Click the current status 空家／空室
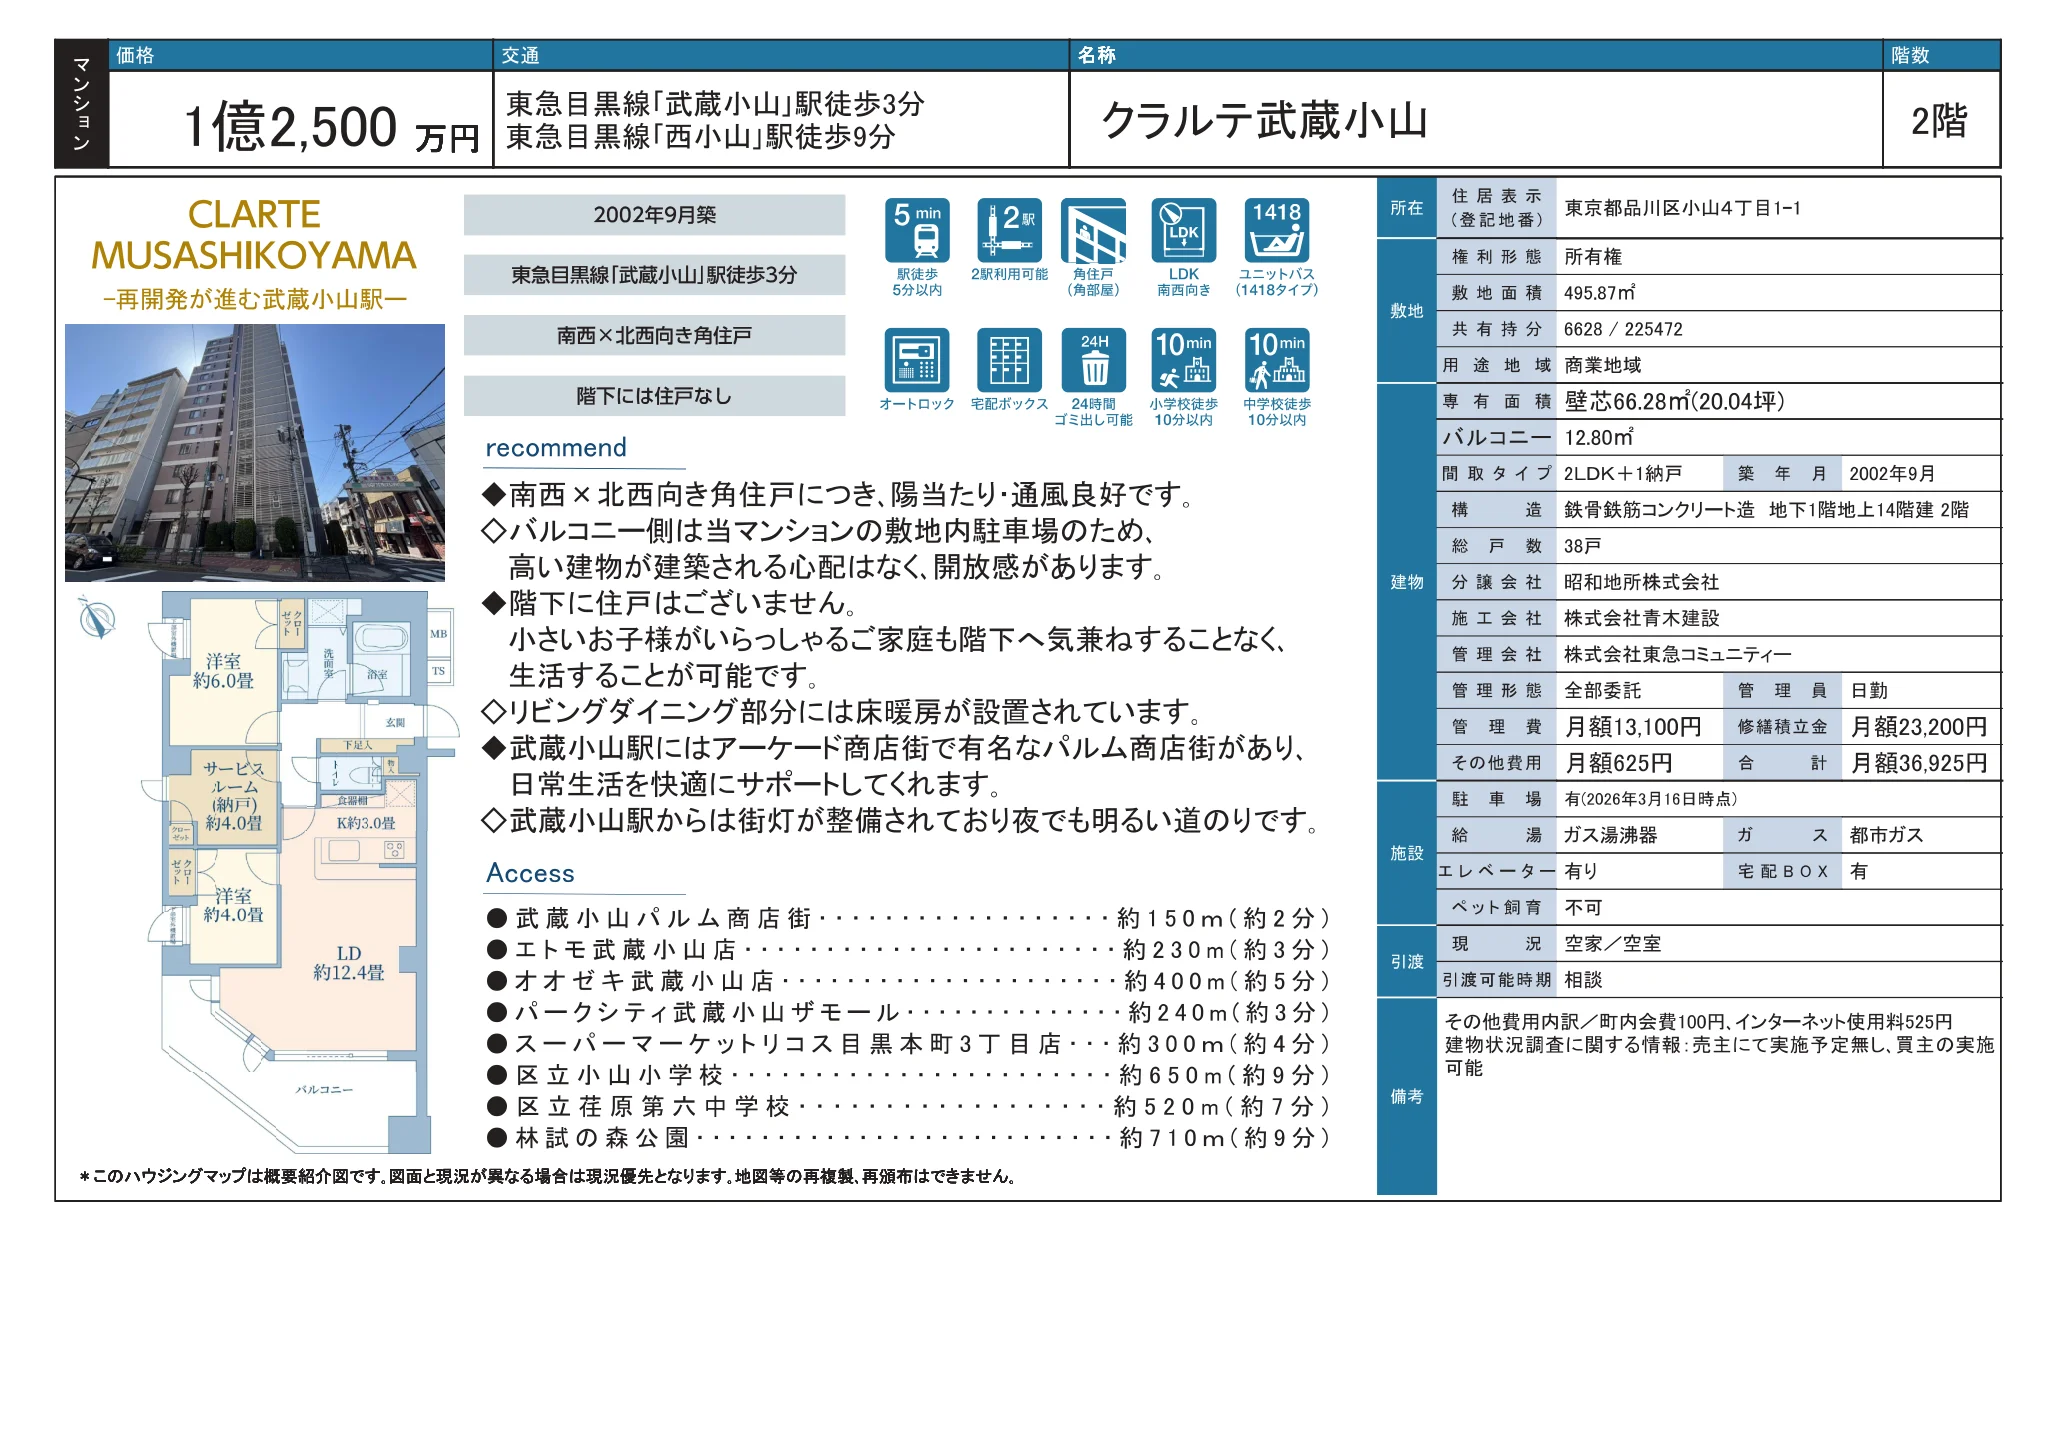Image resolution: width=2056 pixels, height=1454 pixels. [x=1613, y=943]
